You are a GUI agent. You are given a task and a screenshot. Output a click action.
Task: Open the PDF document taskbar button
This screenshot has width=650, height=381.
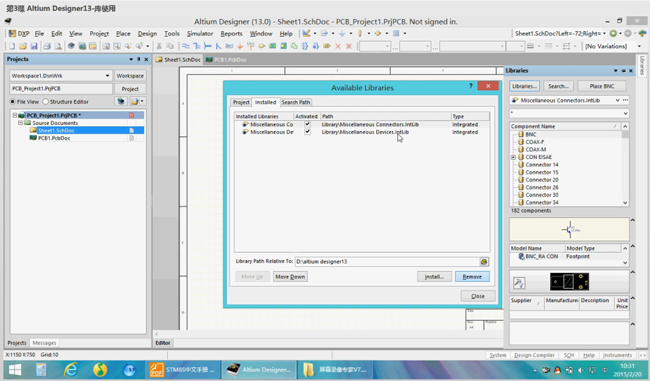pos(182,369)
